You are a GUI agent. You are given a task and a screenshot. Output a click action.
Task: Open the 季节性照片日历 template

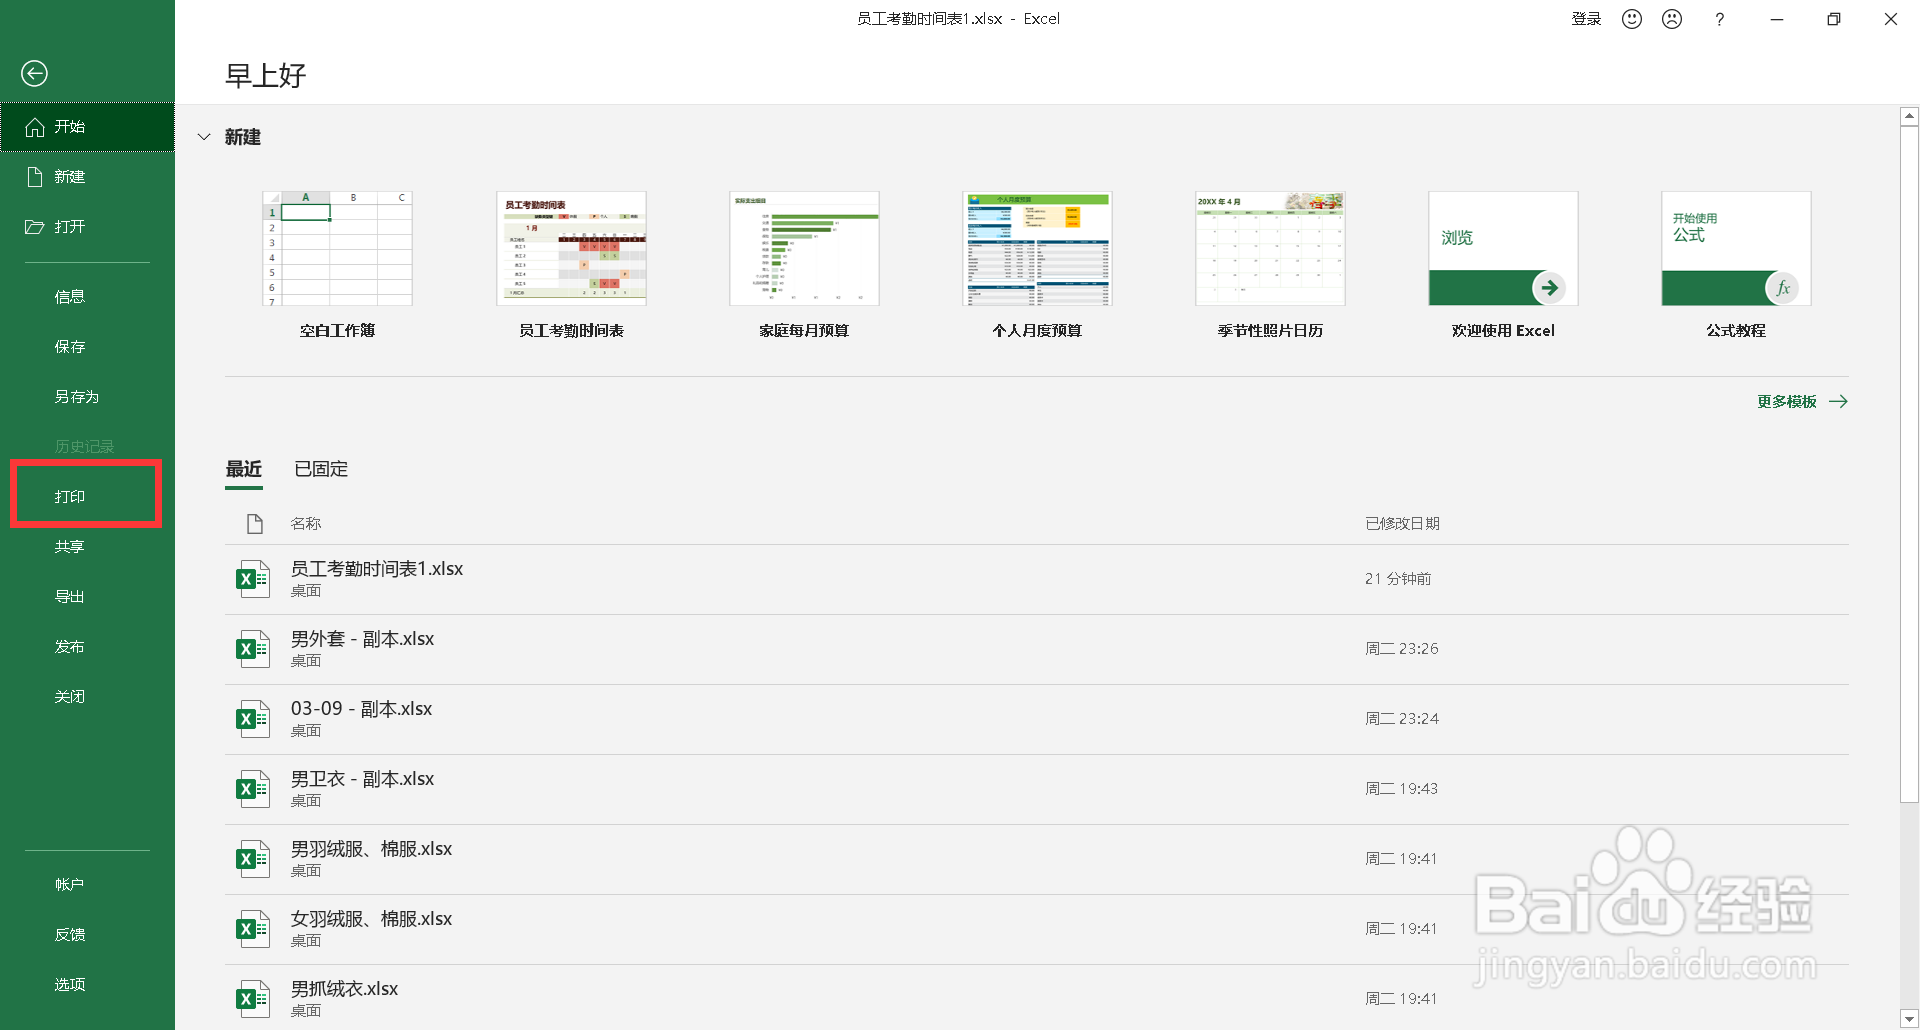[x=1270, y=249]
